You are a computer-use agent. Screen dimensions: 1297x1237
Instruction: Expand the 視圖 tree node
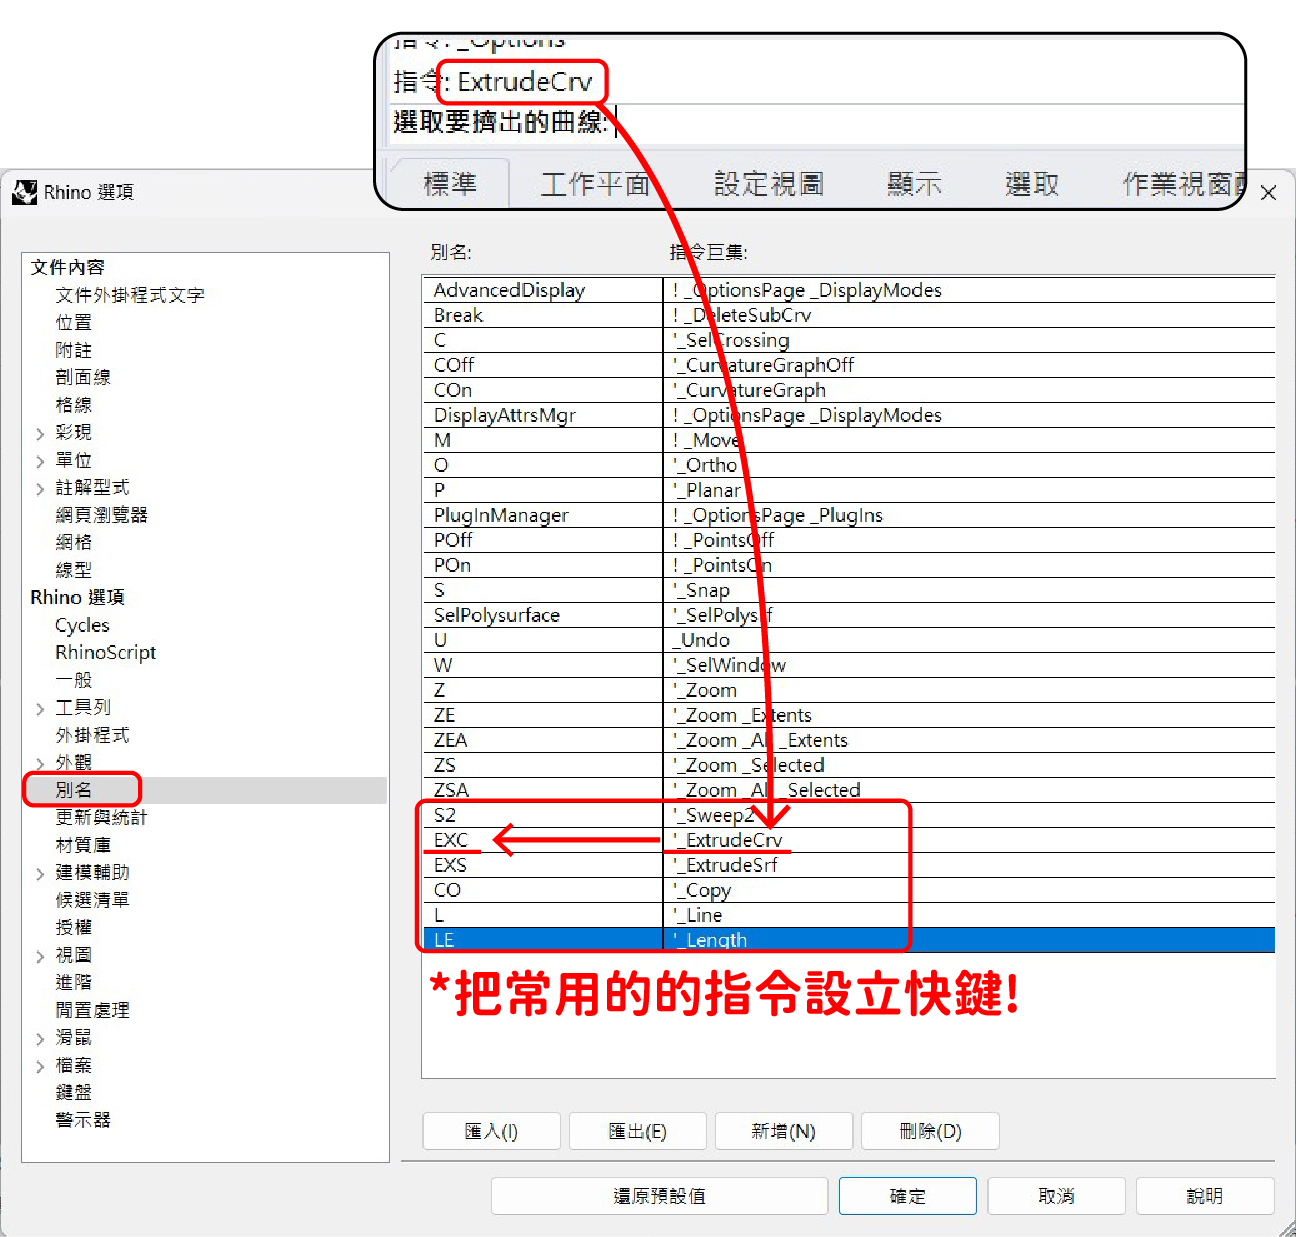[40, 956]
